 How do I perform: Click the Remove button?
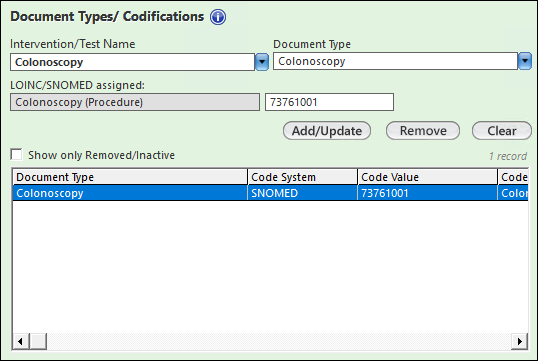(x=423, y=131)
